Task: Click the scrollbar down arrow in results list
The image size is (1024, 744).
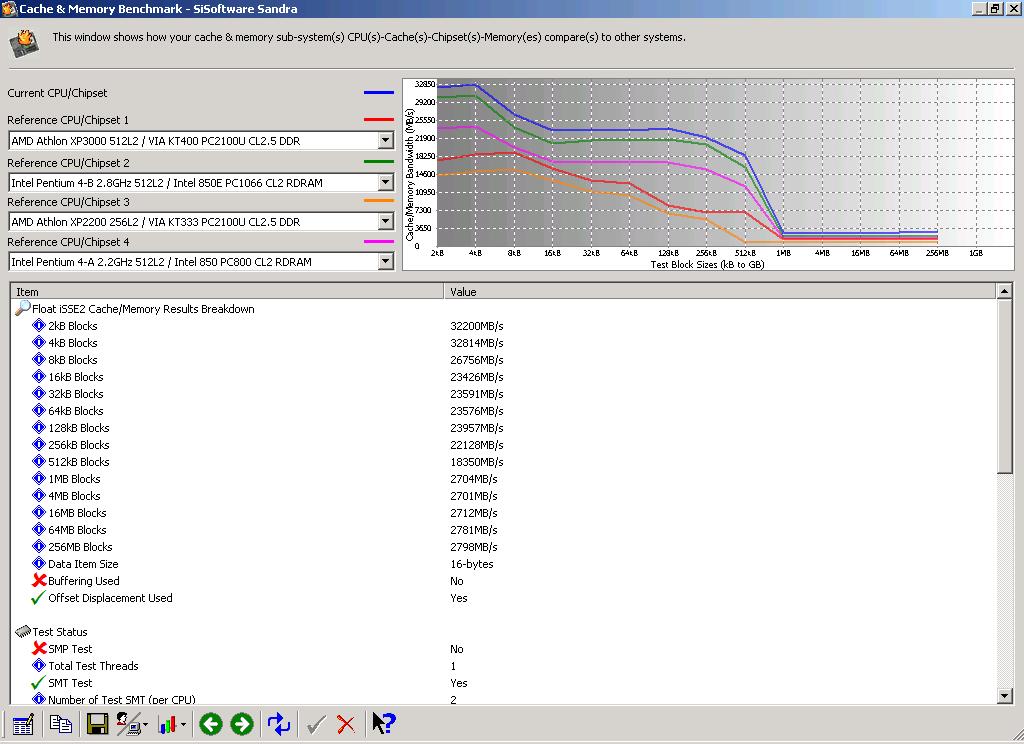Action: click(x=1004, y=696)
